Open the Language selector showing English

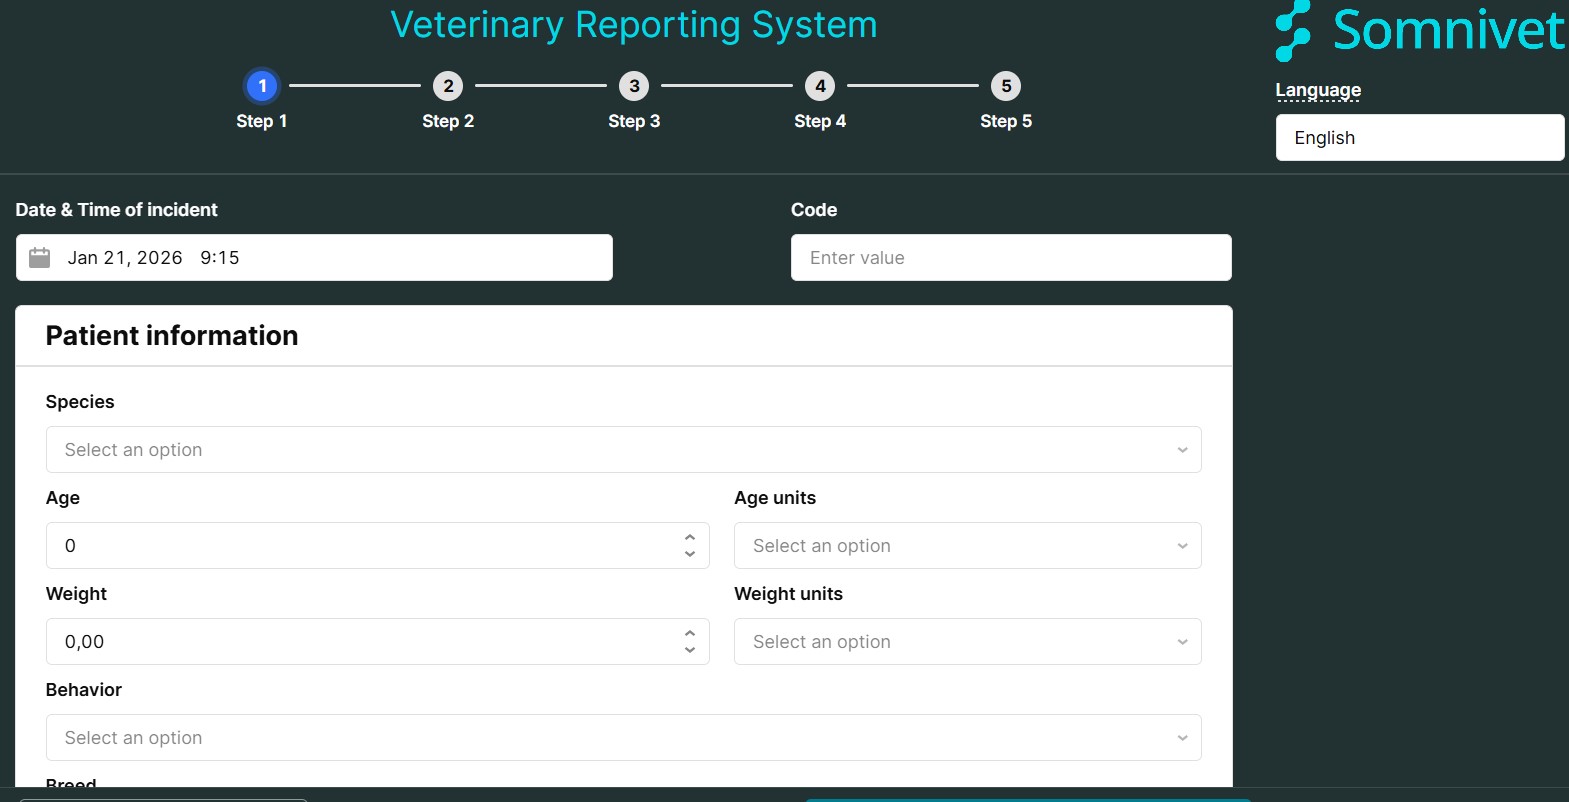1420,138
